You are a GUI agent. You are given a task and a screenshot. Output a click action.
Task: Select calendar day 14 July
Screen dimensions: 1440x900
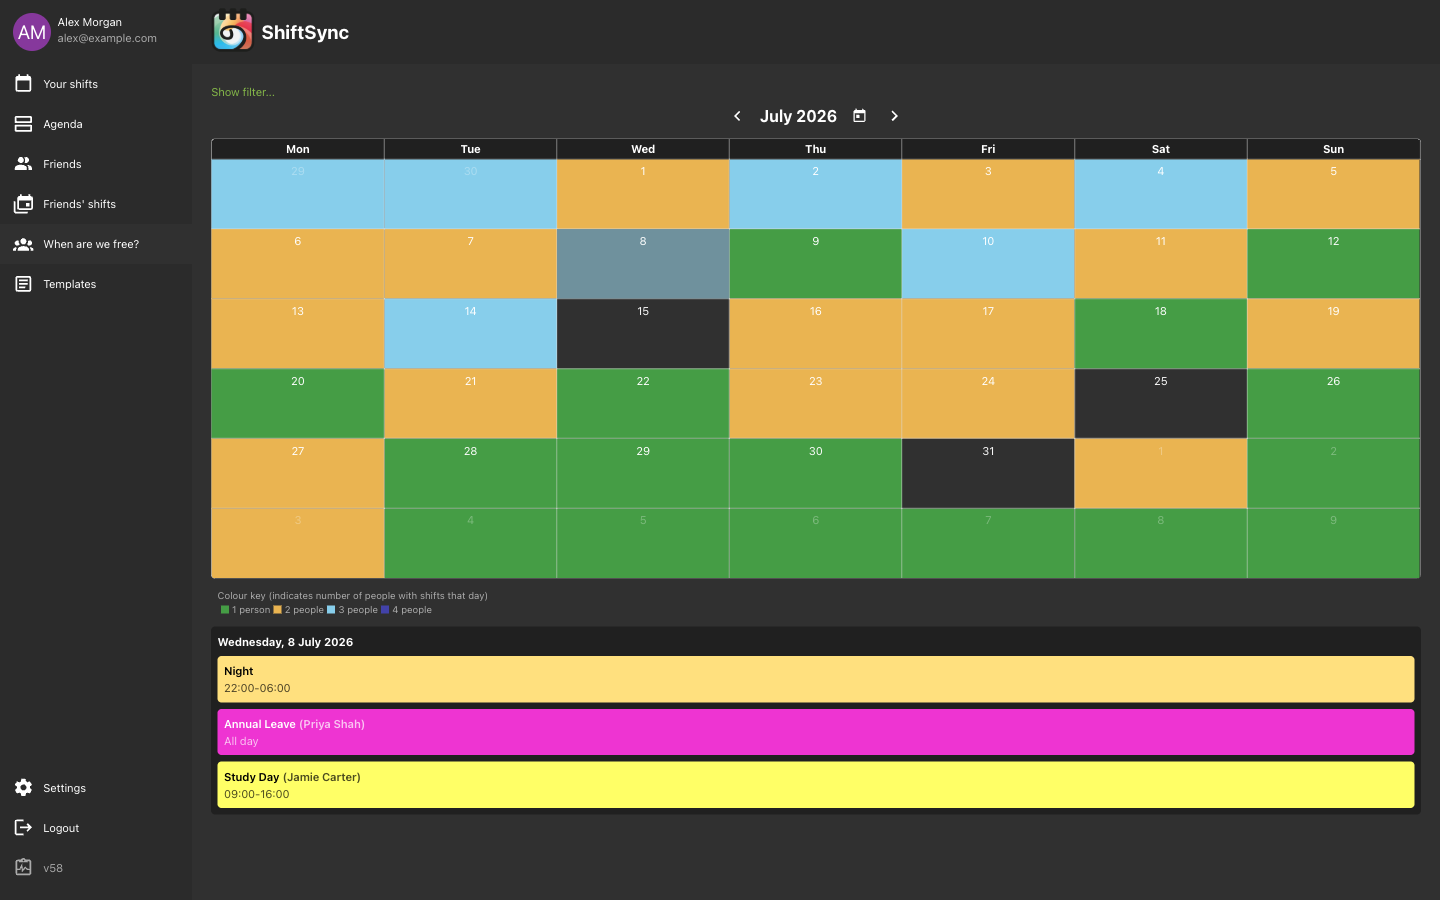tap(470, 334)
